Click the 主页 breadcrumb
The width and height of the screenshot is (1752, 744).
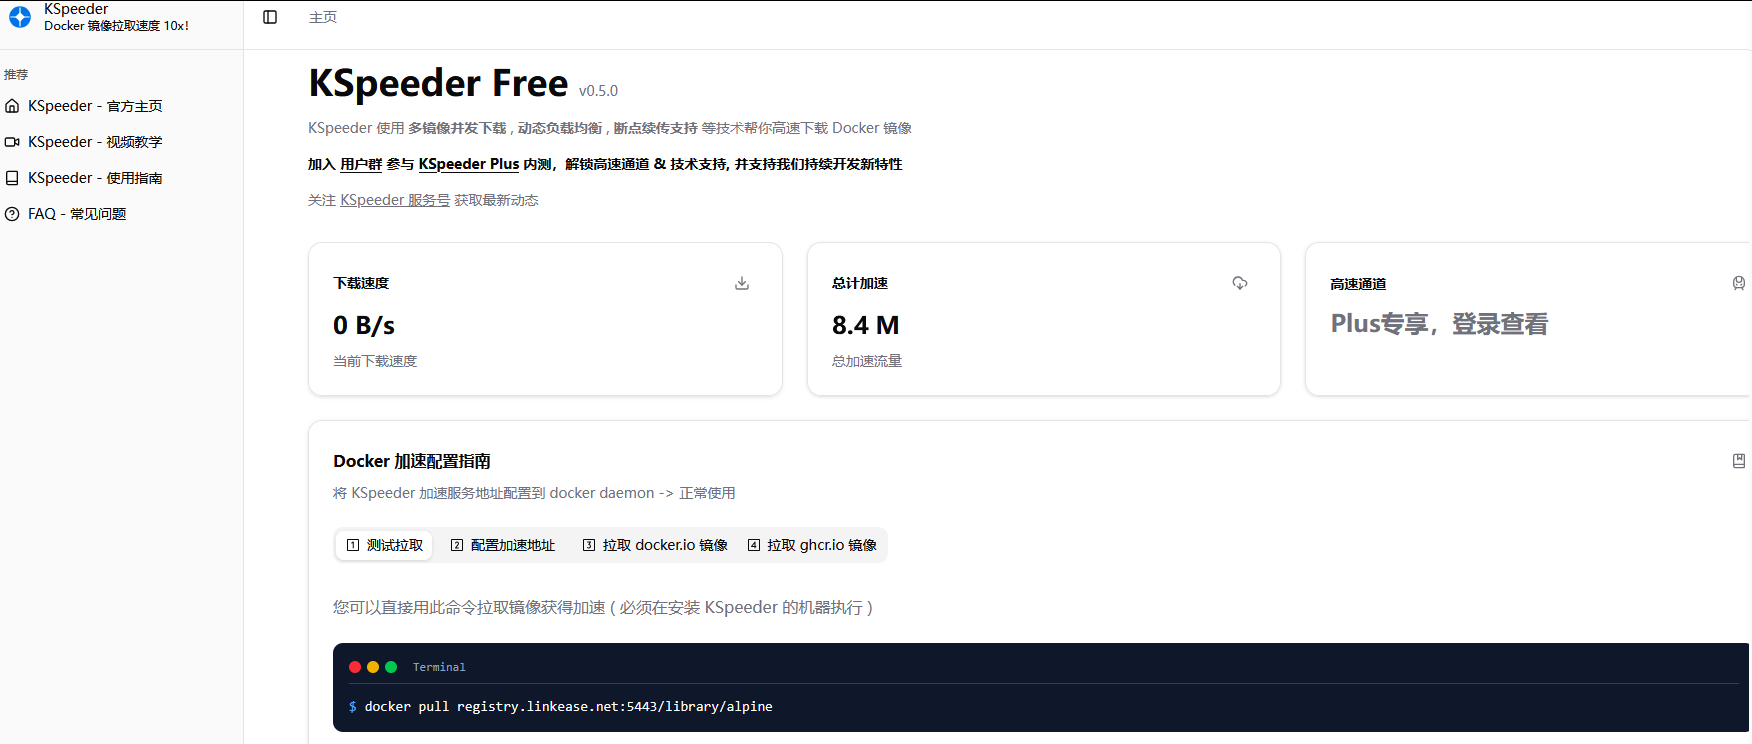click(322, 17)
